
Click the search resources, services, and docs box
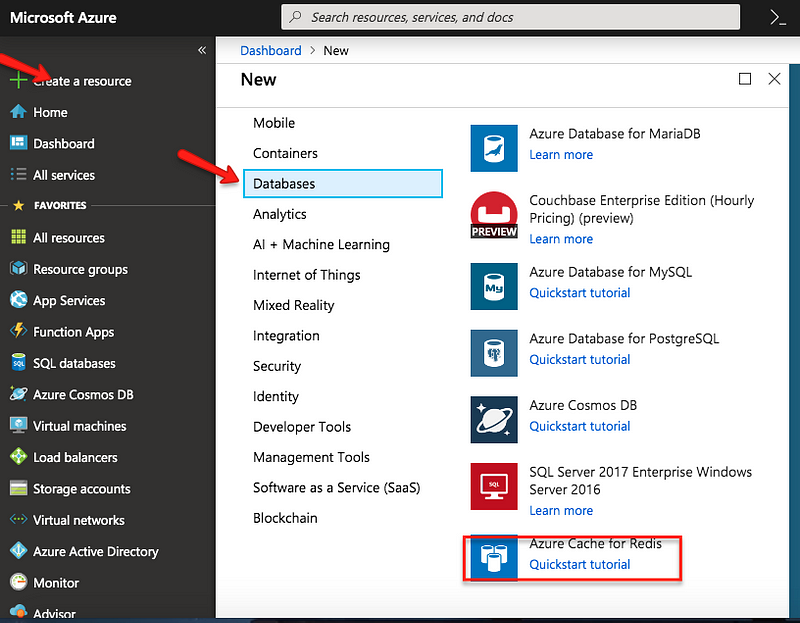(x=510, y=17)
